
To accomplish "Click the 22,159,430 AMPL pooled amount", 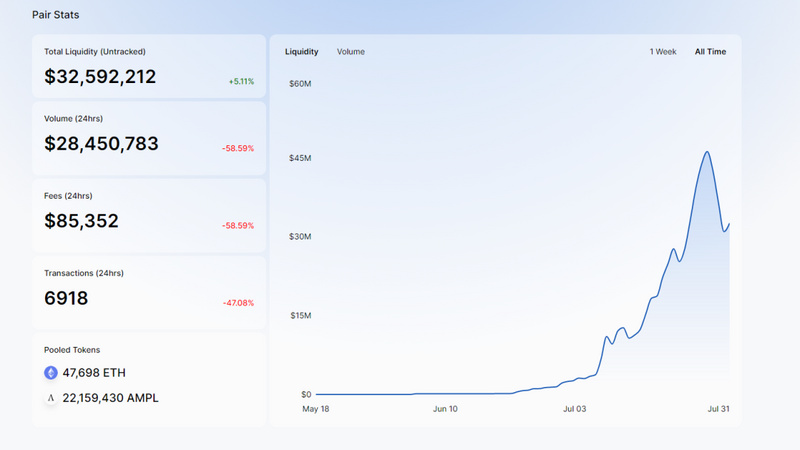I will pos(110,398).
